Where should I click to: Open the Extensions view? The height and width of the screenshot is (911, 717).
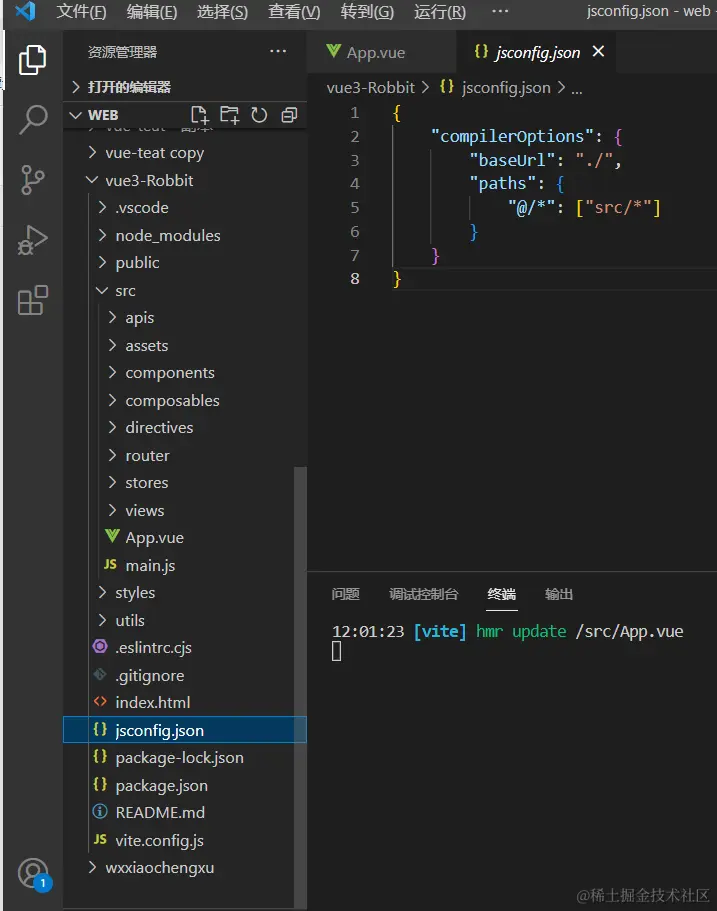(x=33, y=300)
